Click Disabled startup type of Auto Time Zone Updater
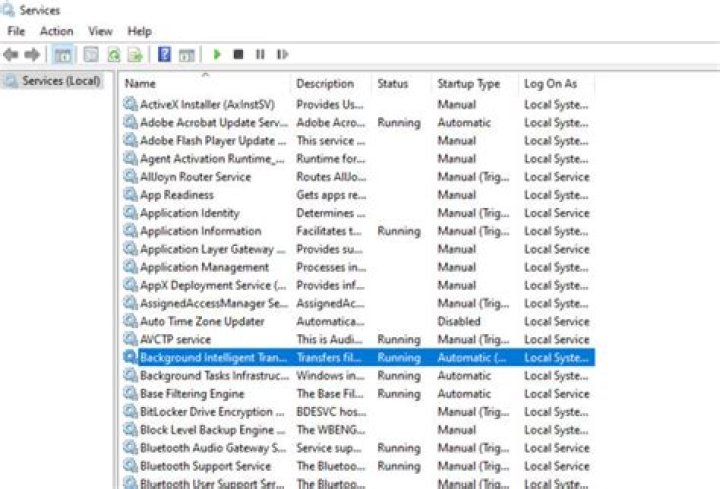 click(459, 321)
